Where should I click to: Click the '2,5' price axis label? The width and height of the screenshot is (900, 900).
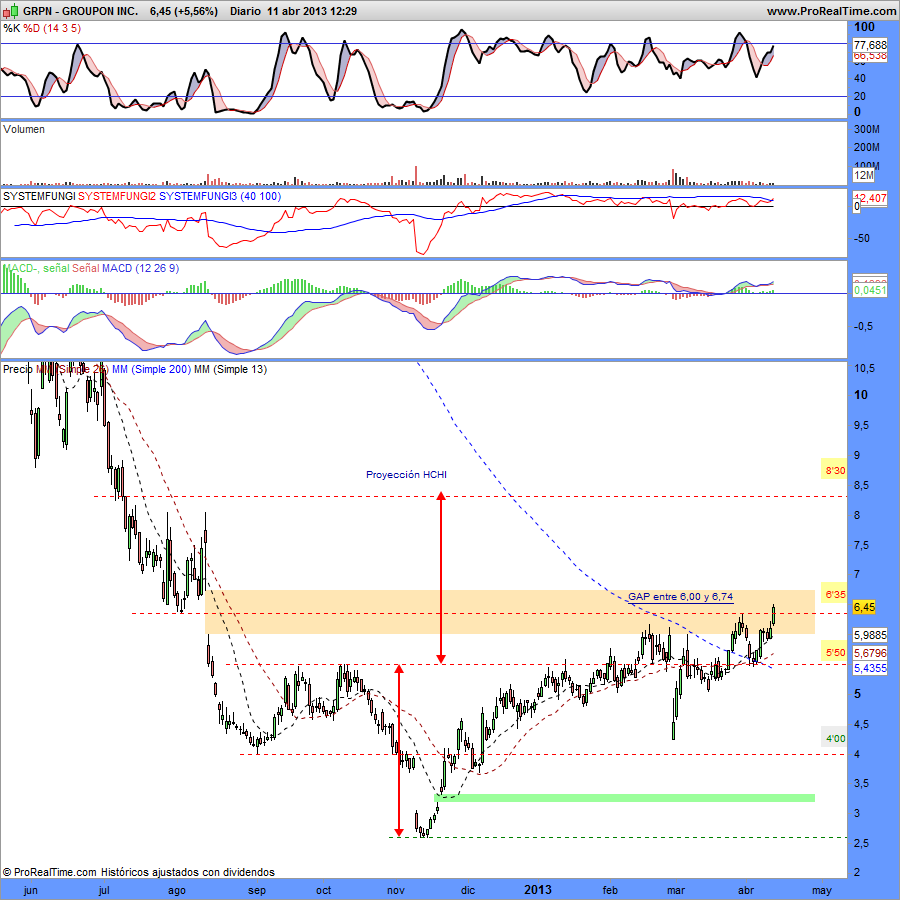pyautogui.click(x=862, y=843)
